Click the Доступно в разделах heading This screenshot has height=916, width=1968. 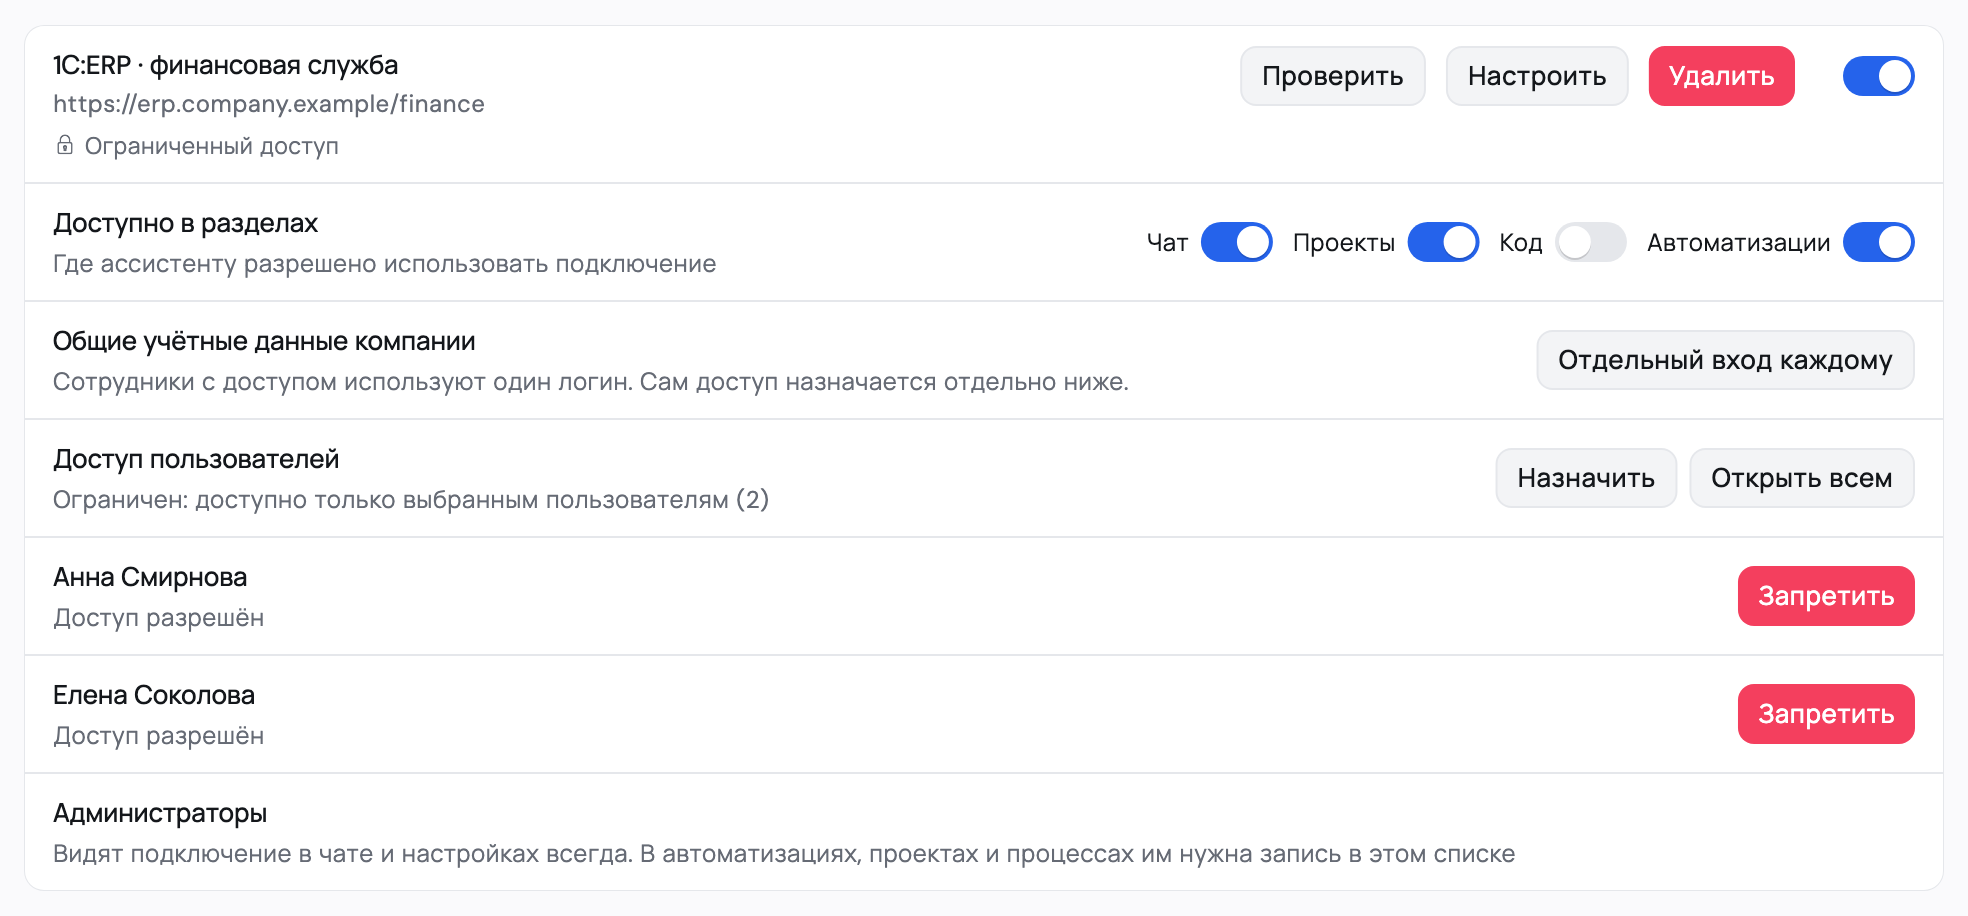(185, 223)
